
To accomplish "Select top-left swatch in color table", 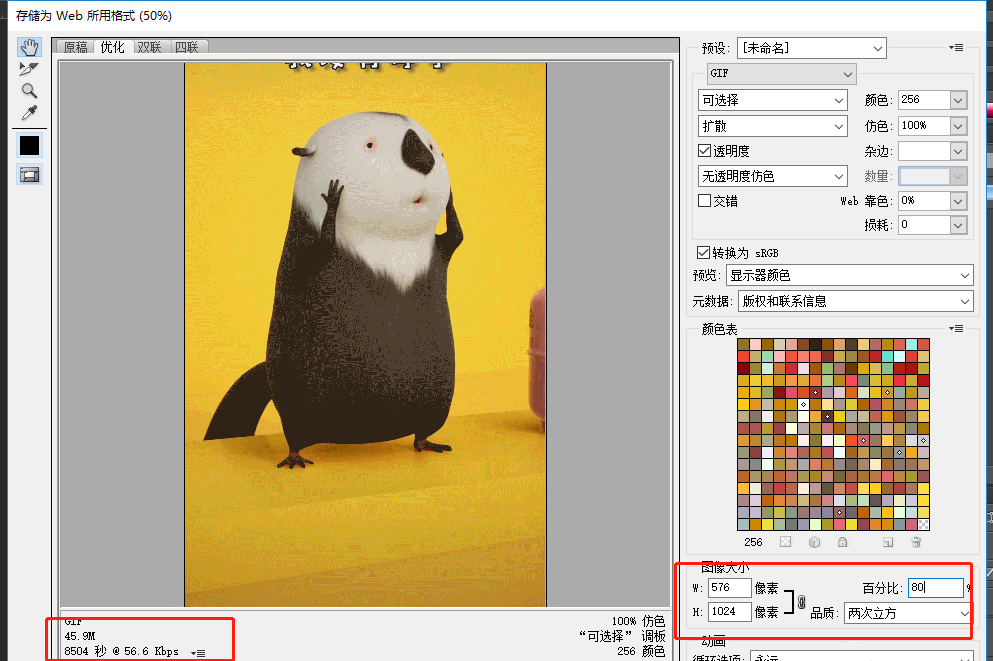I will click(743, 344).
